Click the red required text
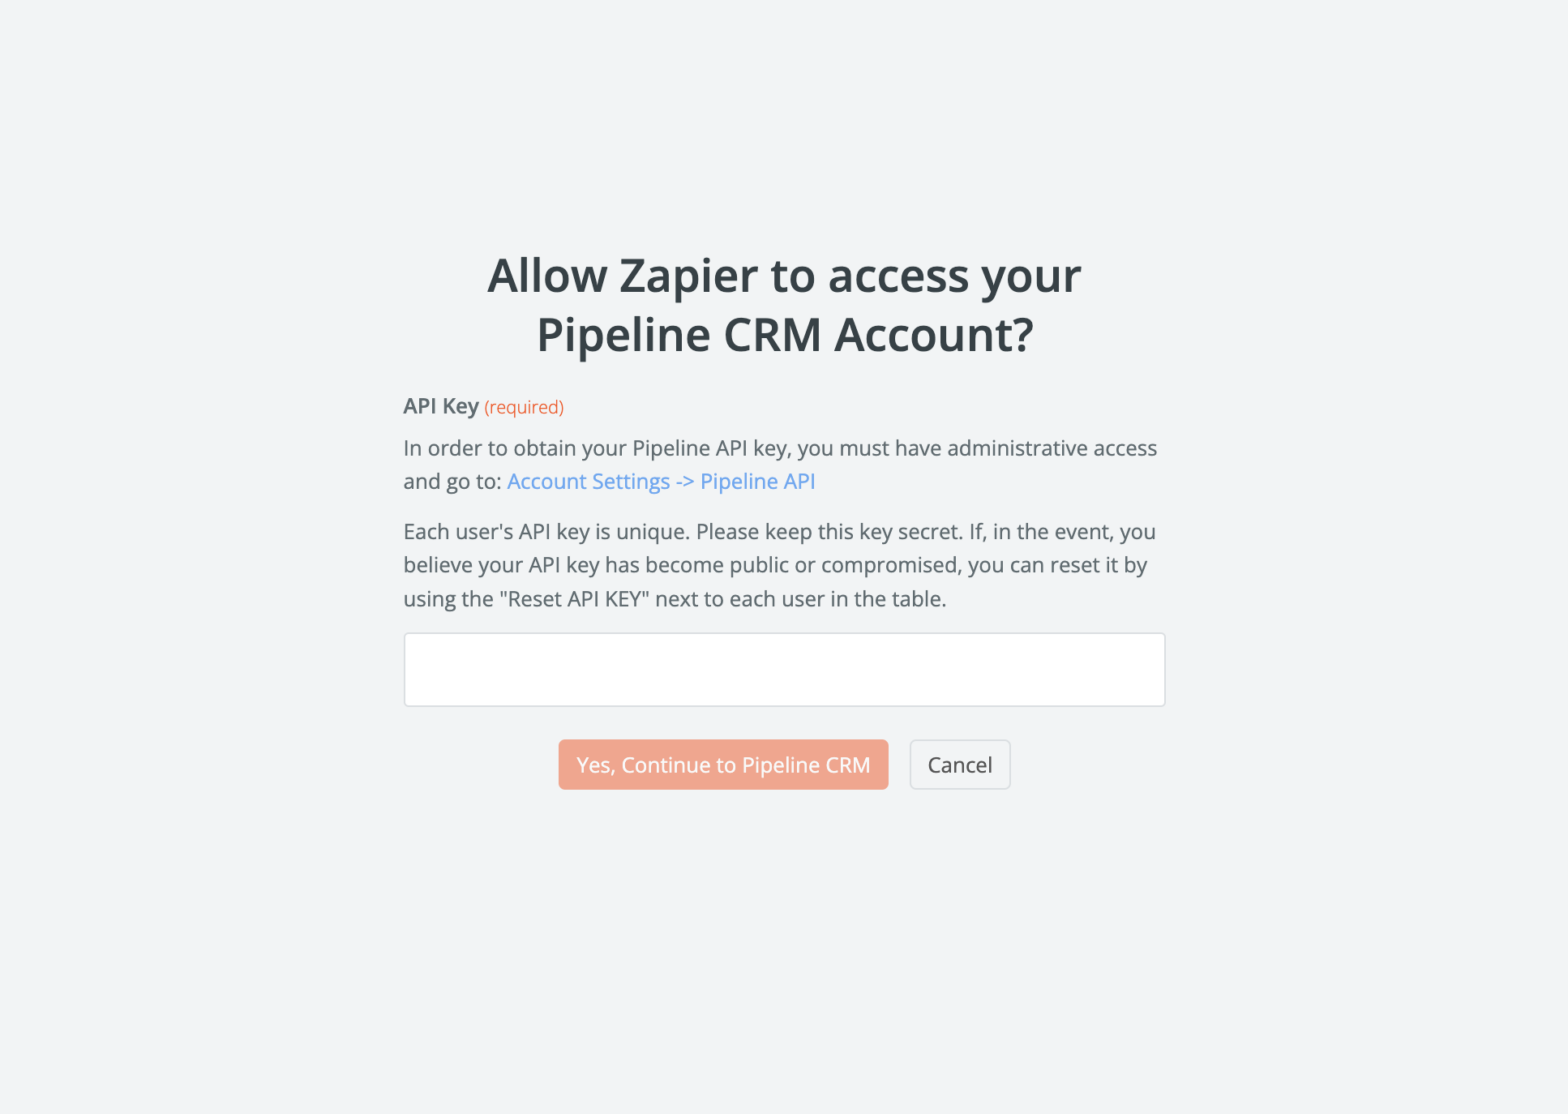 click(x=523, y=407)
